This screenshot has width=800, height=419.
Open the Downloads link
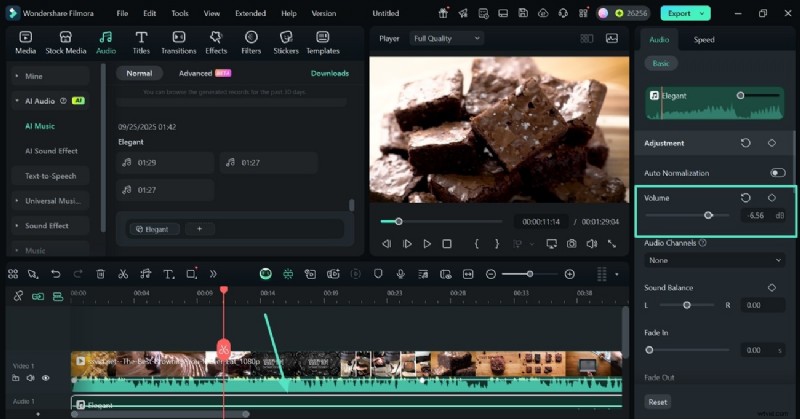330,73
